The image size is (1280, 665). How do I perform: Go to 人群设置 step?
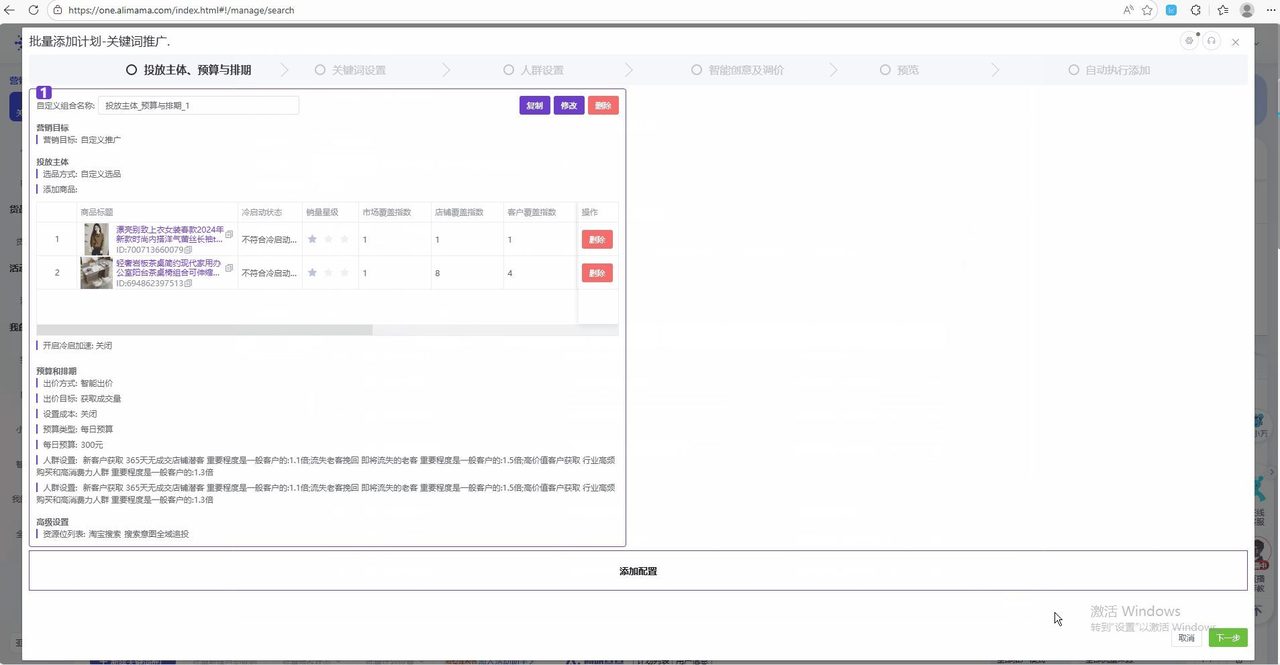coord(534,71)
